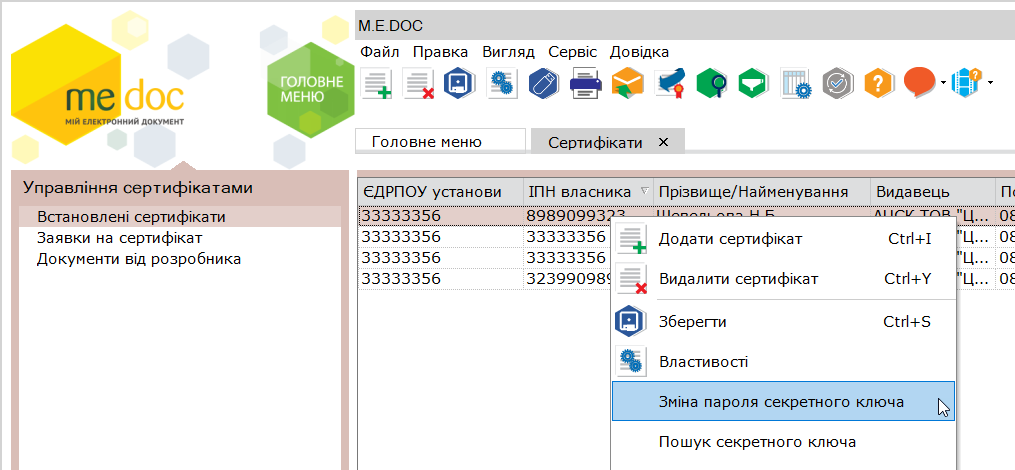This screenshot has width=1015, height=470.
Task: Click the USB flash drive toolbar icon
Action: tap(544, 84)
